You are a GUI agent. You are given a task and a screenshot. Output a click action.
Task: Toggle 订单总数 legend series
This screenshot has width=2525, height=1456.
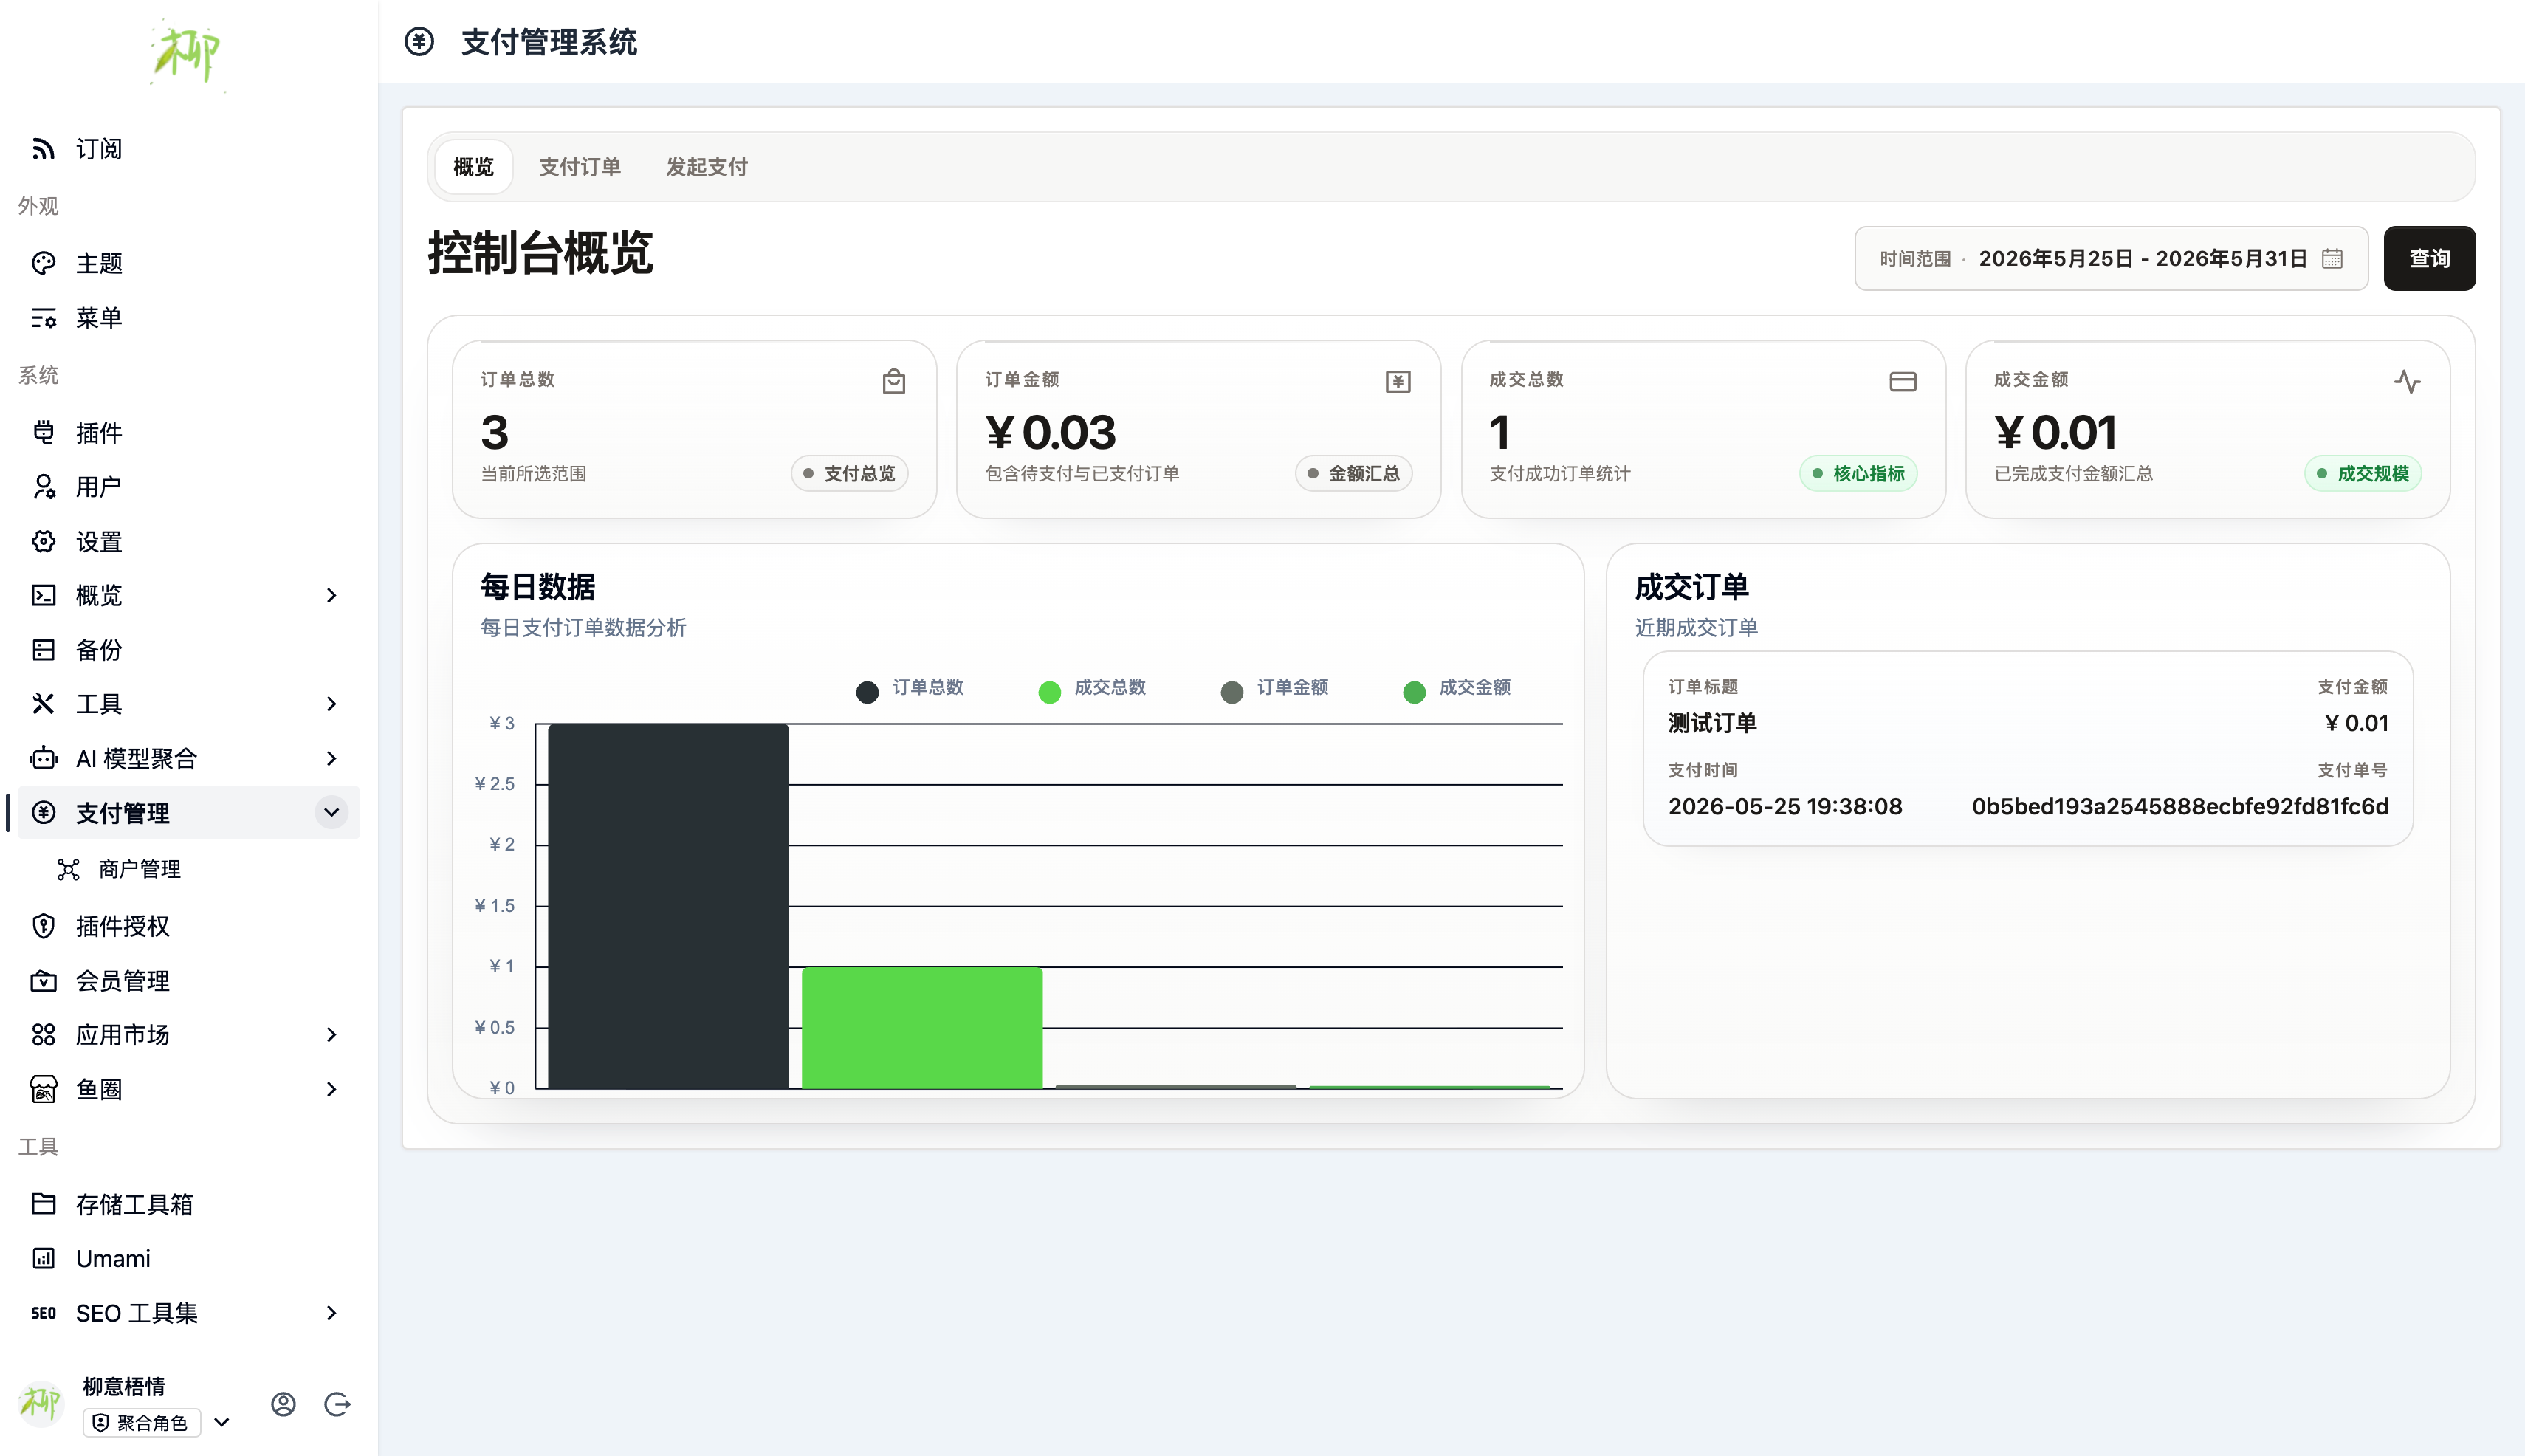[910, 689]
